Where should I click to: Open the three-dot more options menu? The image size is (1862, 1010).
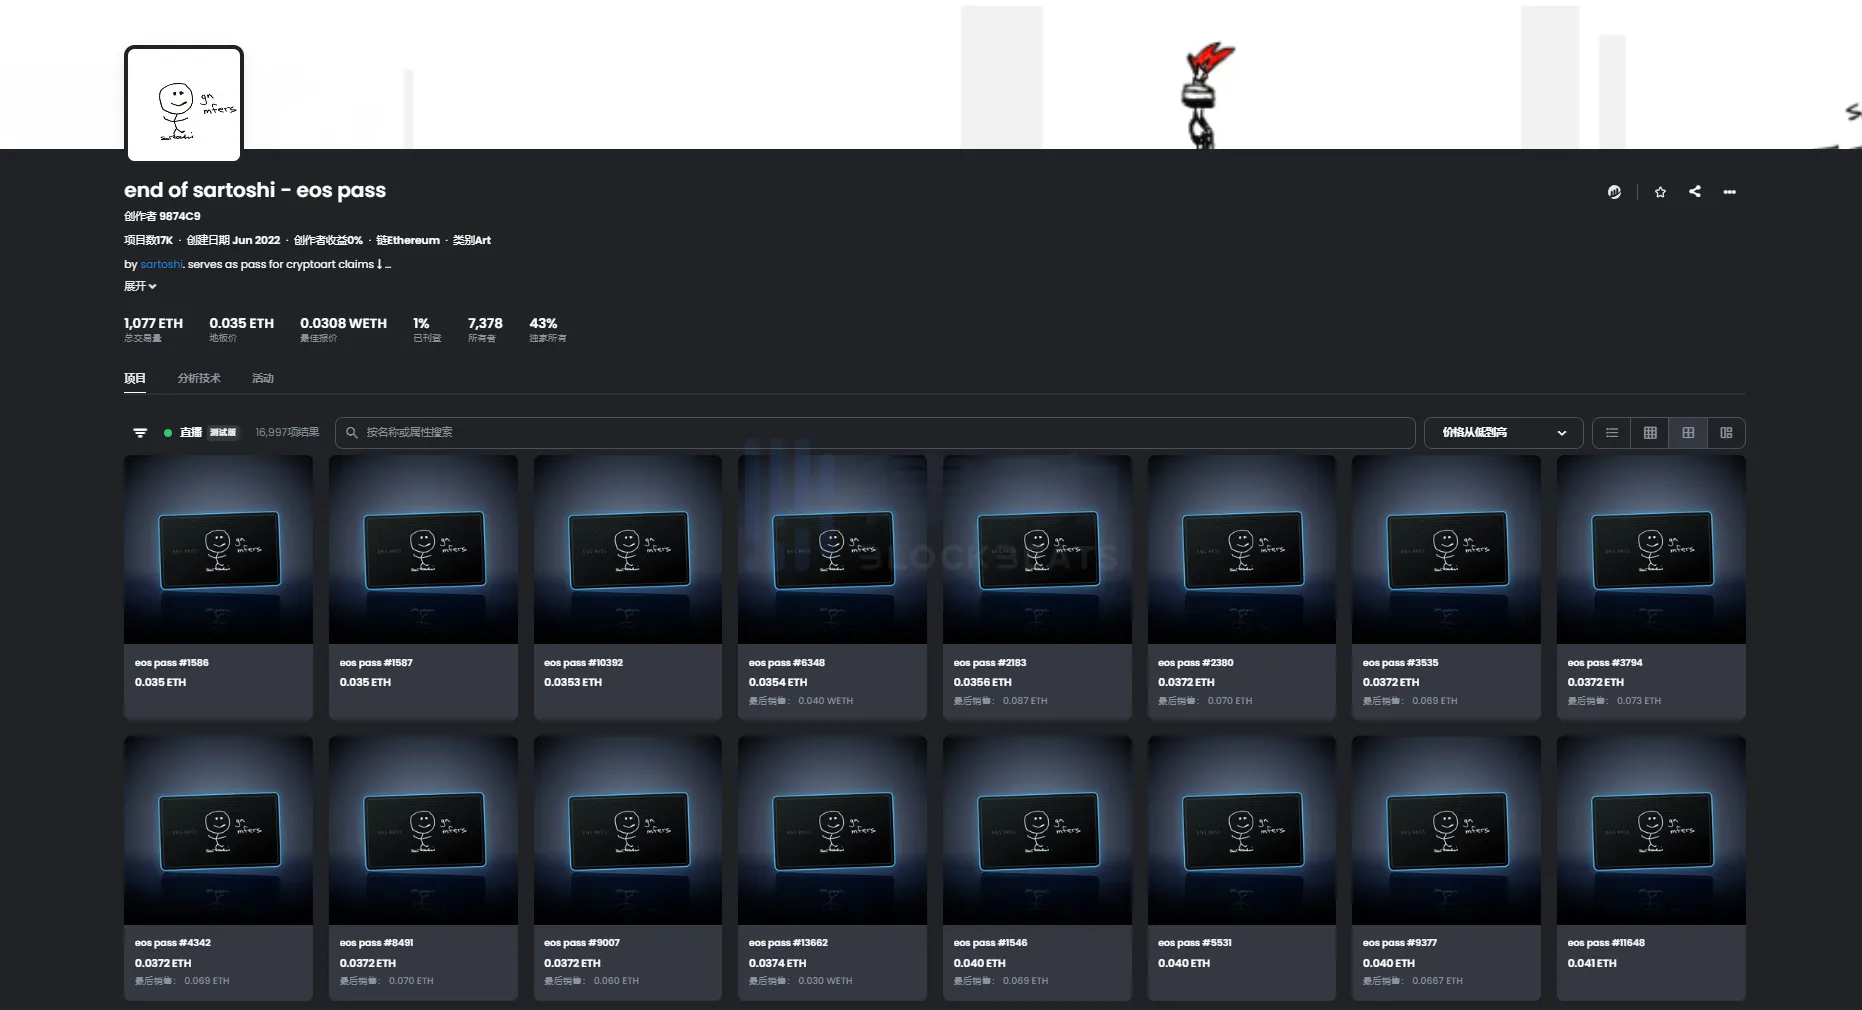coord(1729,192)
